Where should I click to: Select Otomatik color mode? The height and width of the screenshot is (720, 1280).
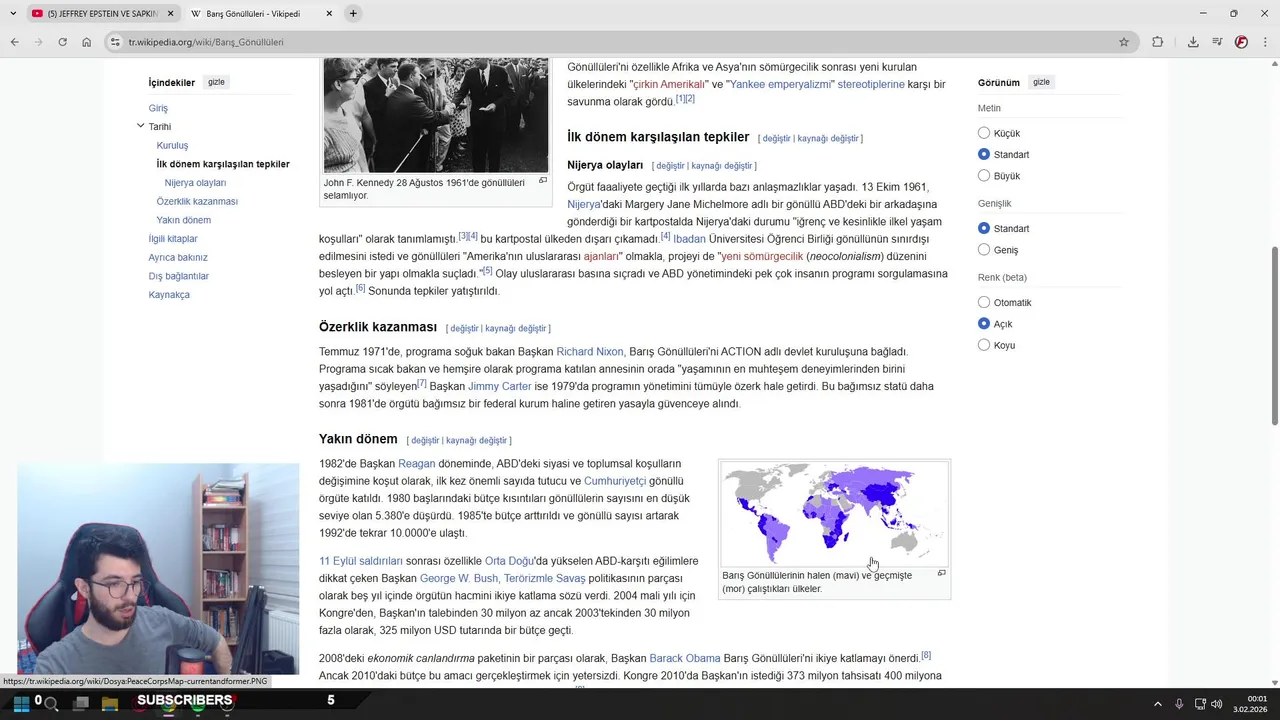(984, 302)
